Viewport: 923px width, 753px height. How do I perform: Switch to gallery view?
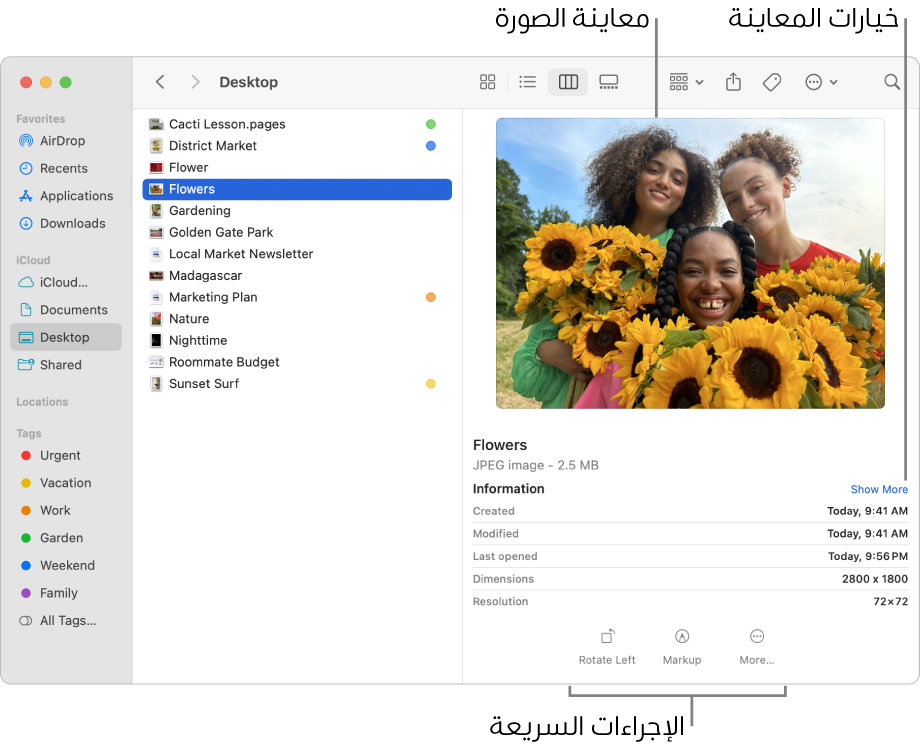coord(609,82)
